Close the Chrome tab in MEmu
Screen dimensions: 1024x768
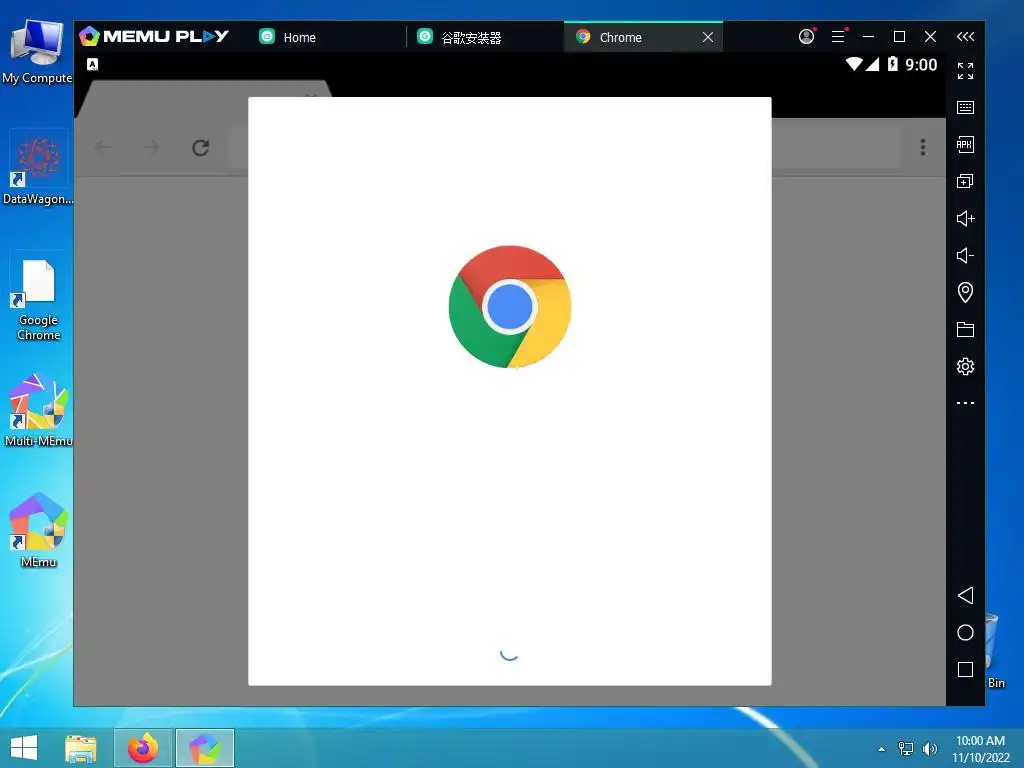pyautogui.click(x=708, y=37)
